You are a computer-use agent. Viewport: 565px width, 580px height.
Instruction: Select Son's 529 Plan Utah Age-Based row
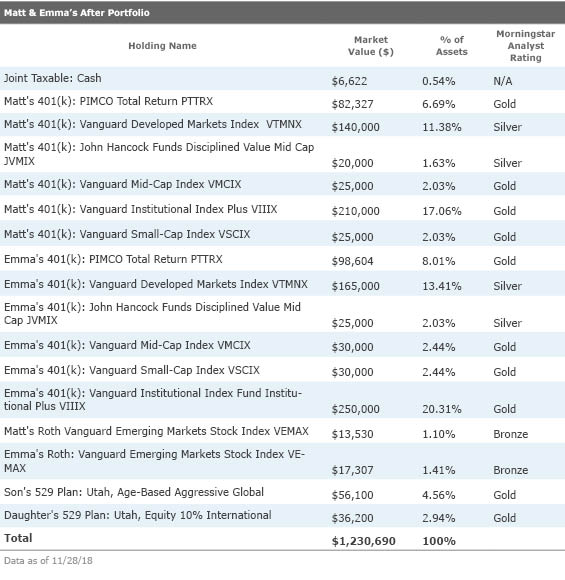(x=282, y=492)
